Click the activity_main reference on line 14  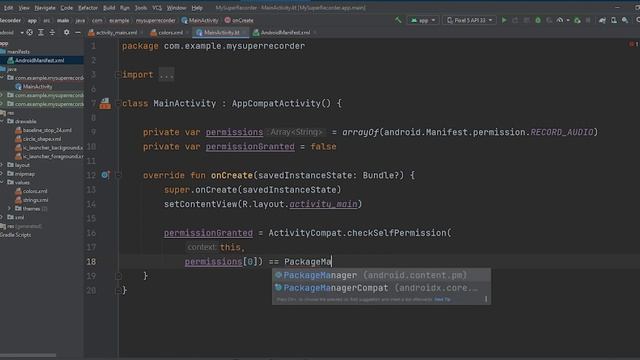pos(323,204)
